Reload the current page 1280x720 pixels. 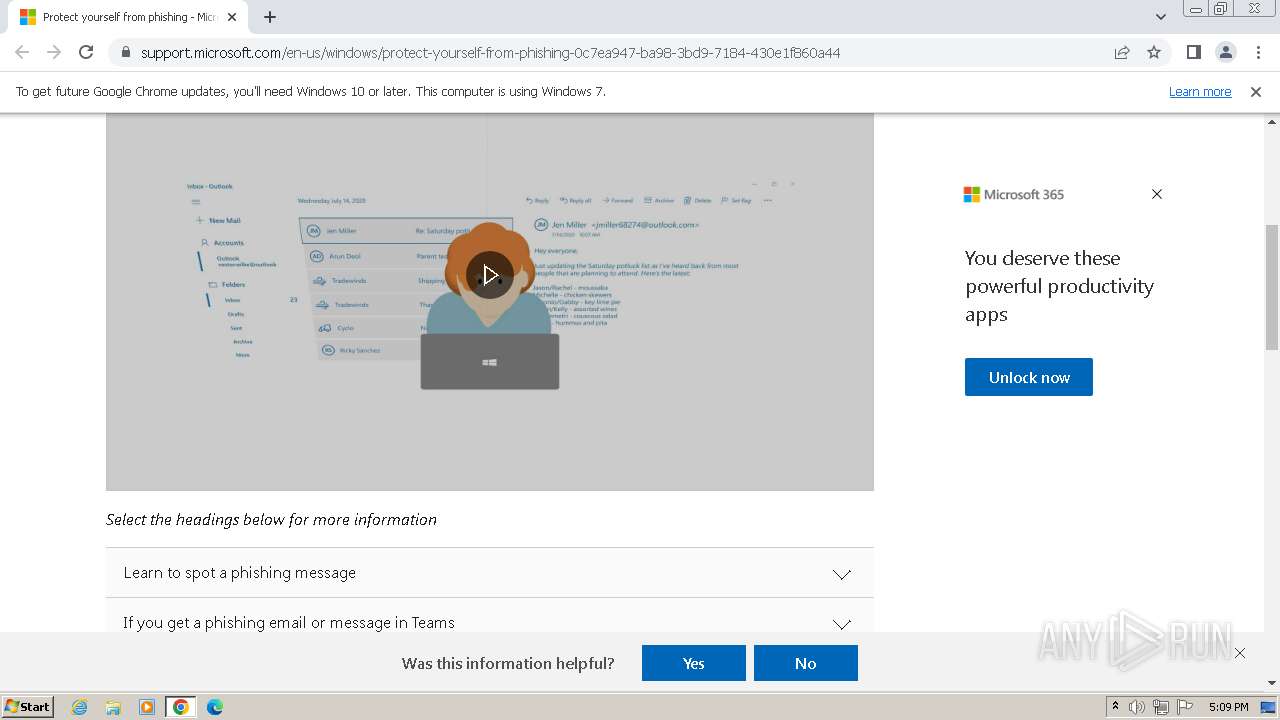click(86, 52)
